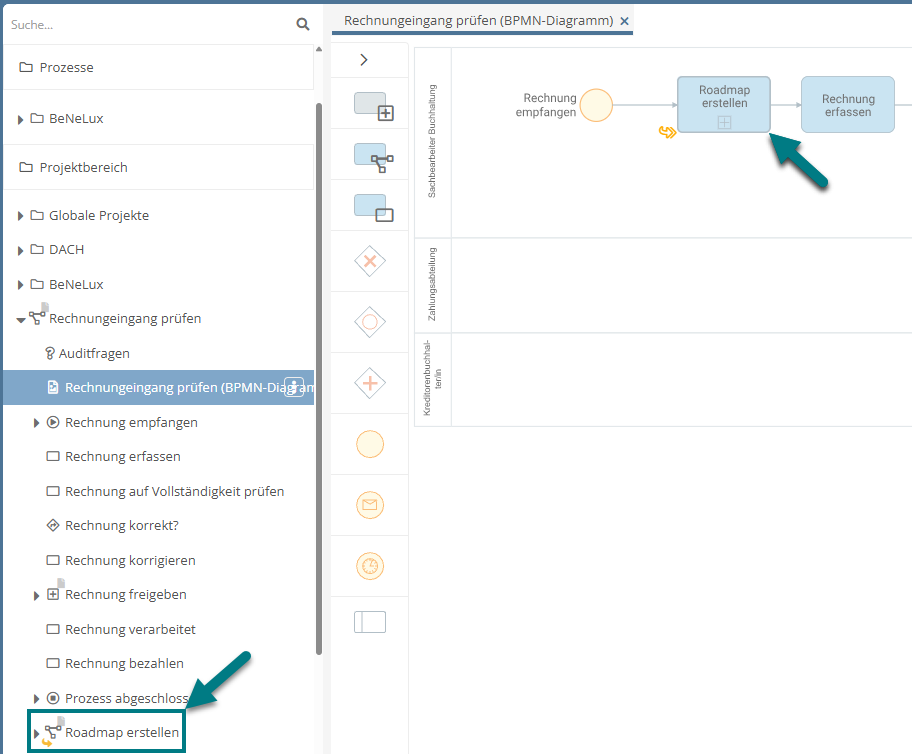The image size is (912, 754).
Task: Expand the Rechnung empfangen tree node
Action: click(x=36, y=423)
